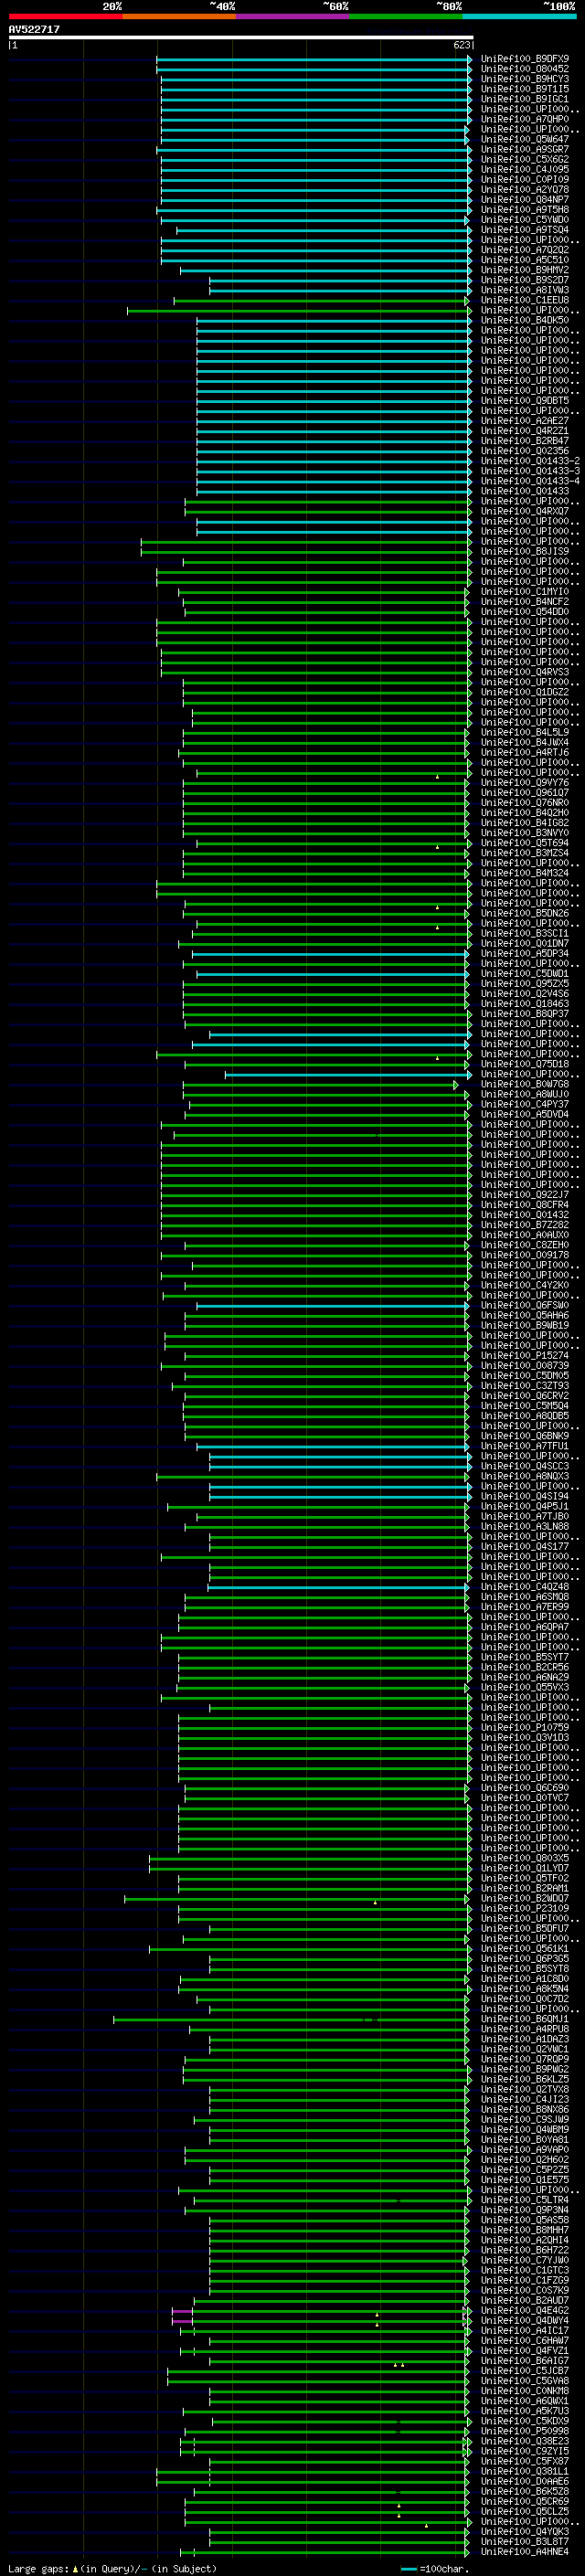Click the yellow large-gaps triangle in bottom legend
Viewport: 585px width, 2576px height.
point(75,2568)
